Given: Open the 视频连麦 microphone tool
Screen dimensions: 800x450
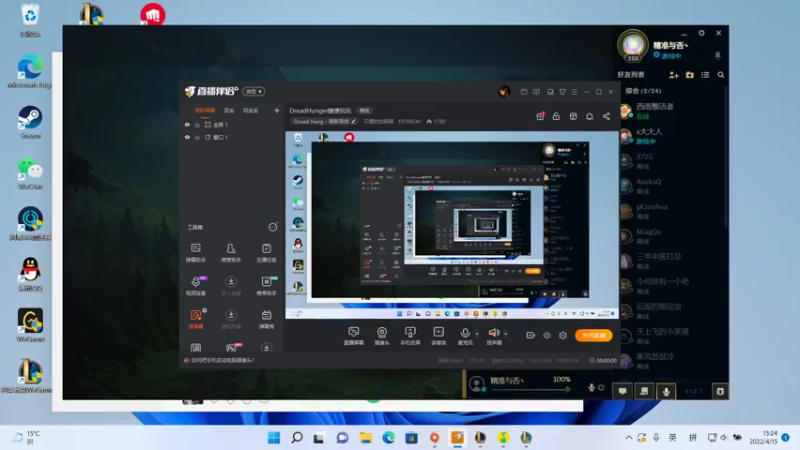Looking at the screenshot, I should pos(196,286).
